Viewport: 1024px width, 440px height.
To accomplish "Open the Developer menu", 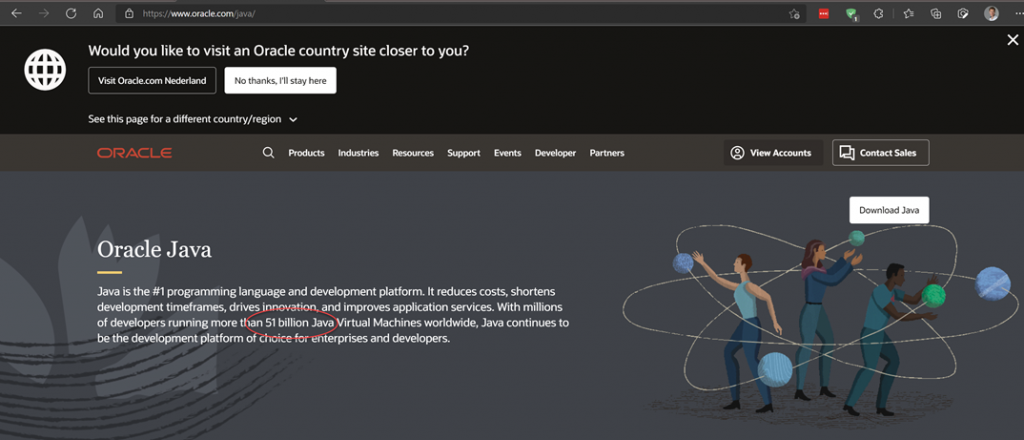I will (x=555, y=153).
